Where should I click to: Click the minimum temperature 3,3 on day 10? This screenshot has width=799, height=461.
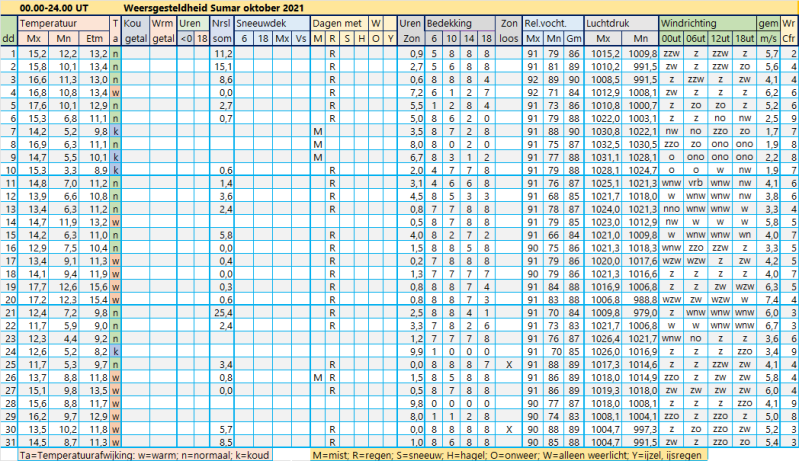click(x=65, y=169)
